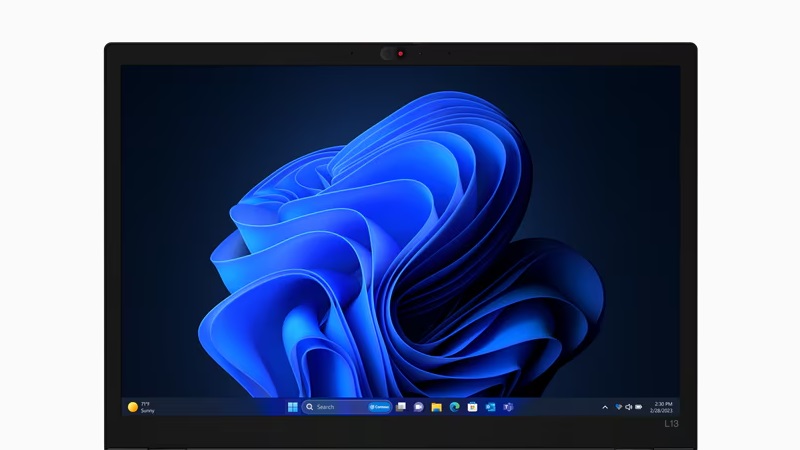Image resolution: width=800 pixels, height=450 pixels.
Task: Launch Microsoft Edge browser
Action: (x=454, y=407)
